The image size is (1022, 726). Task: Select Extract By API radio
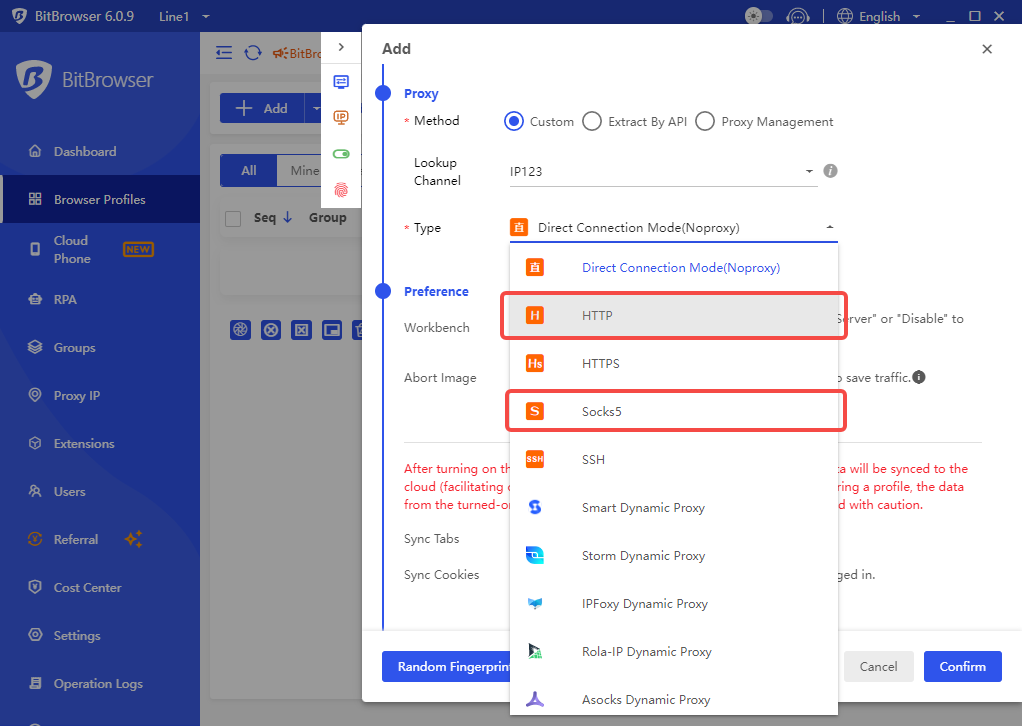coord(592,121)
